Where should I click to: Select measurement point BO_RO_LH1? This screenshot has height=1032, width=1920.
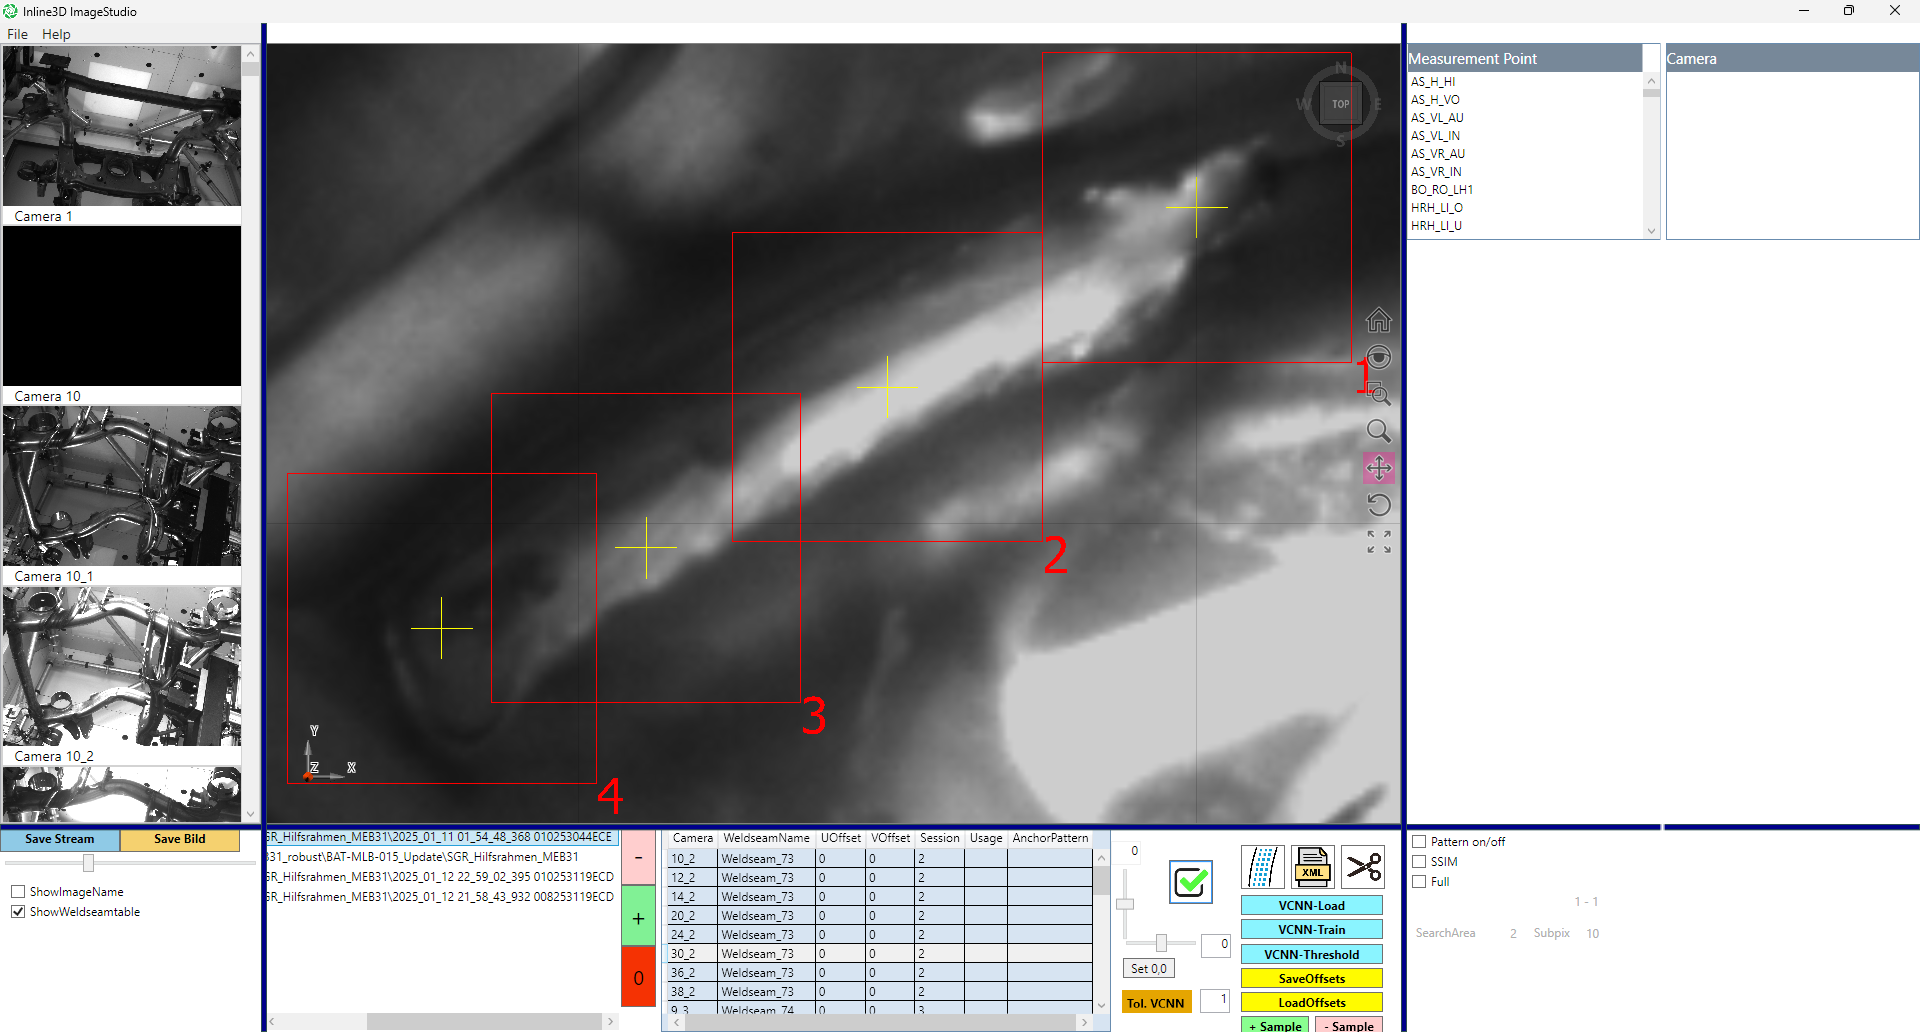[1442, 190]
